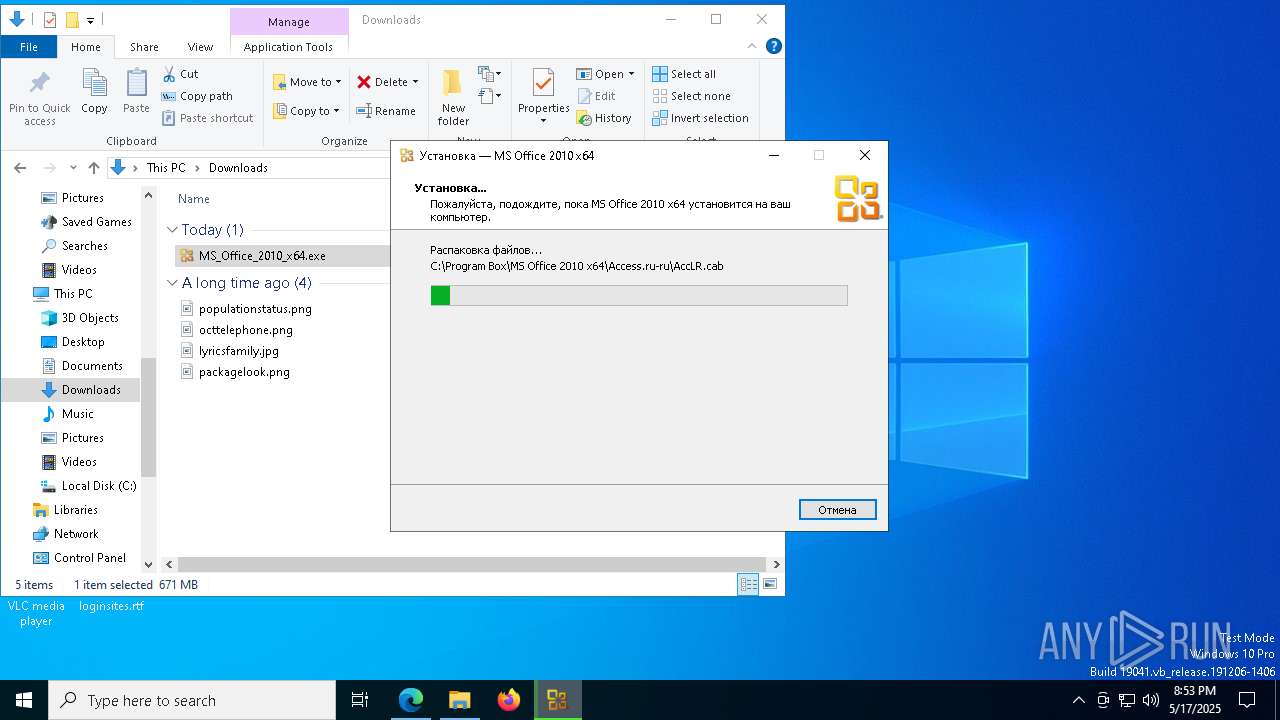Image resolution: width=1280 pixels, height=720 pixels.
Task: Click Invert selection in ribbon
Action: tap(700, 118)
